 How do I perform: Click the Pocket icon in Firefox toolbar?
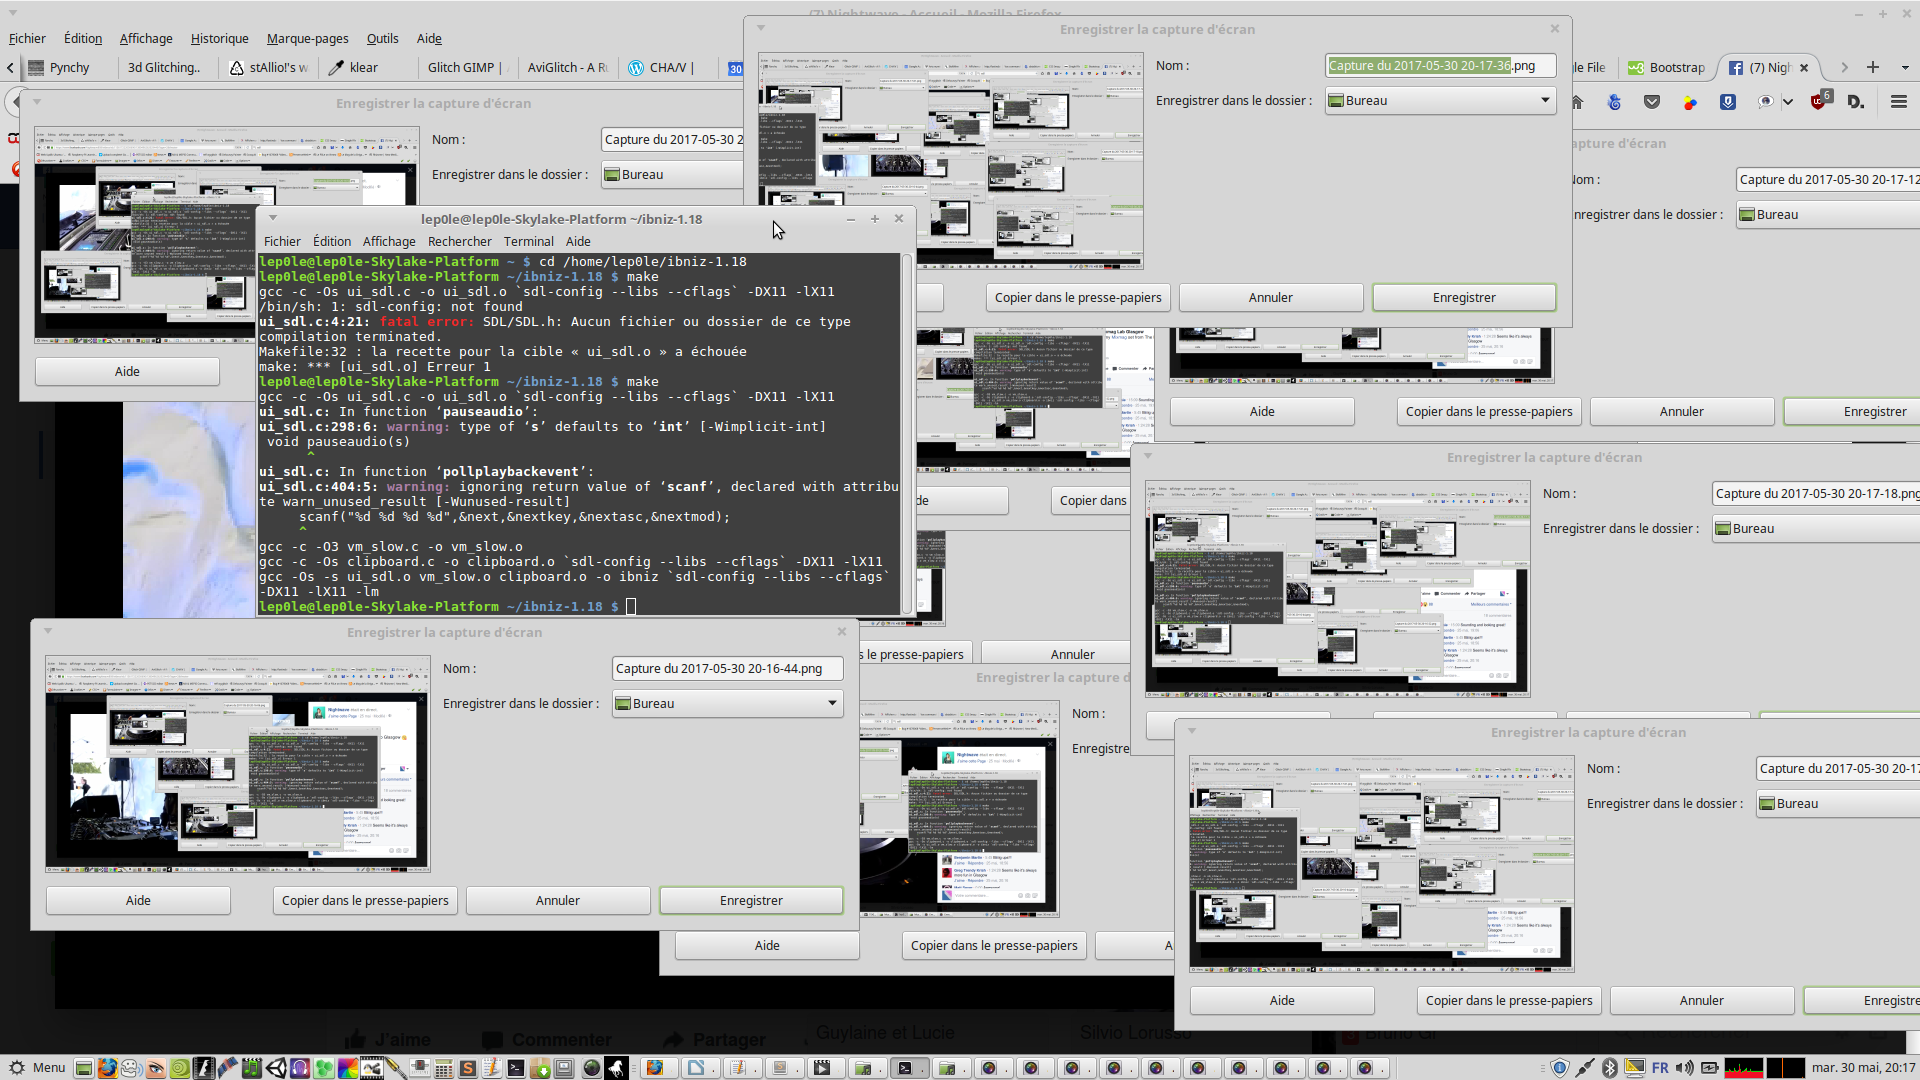(x=1652, y=102)
